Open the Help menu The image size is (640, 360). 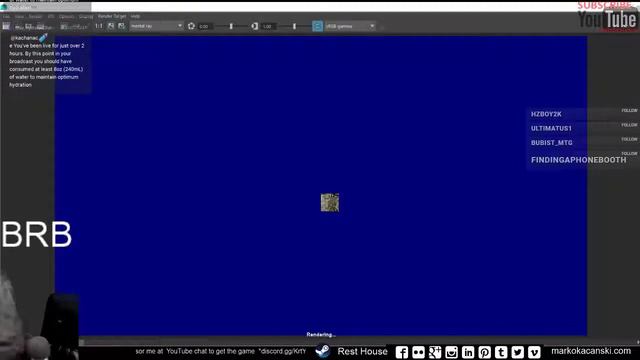[135, 16]
